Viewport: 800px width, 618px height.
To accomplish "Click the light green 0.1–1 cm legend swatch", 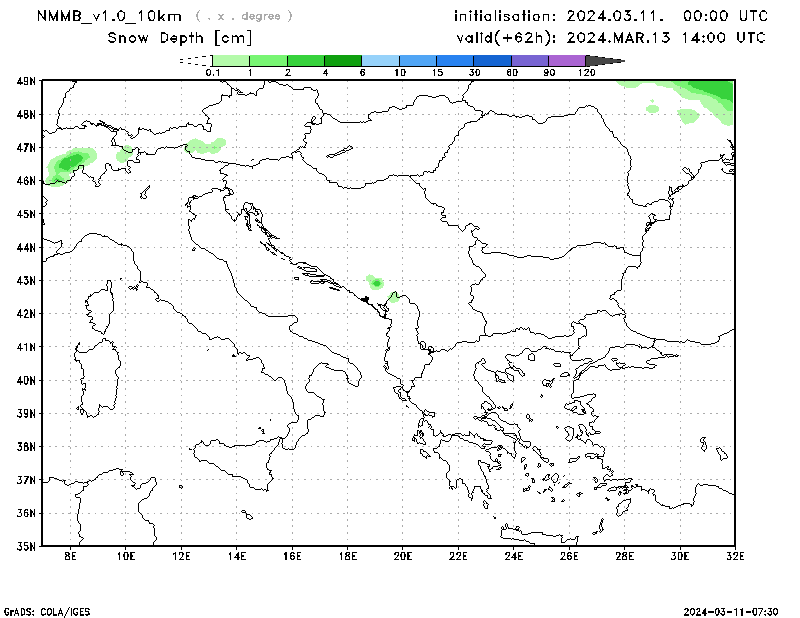I will 231,60.
